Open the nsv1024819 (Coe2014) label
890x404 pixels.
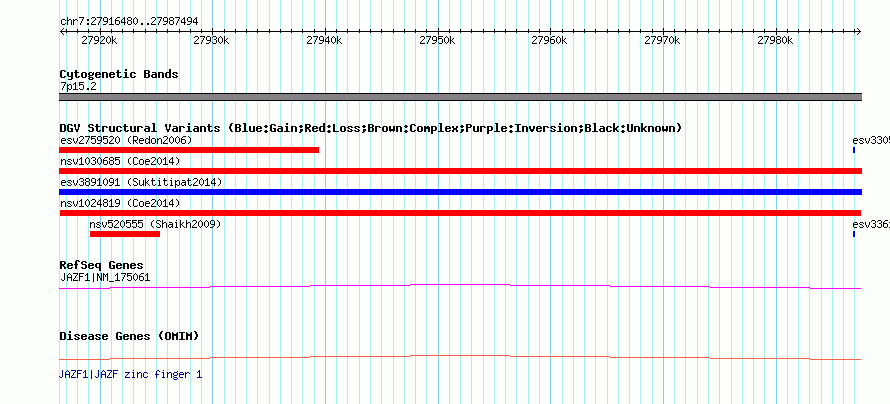pos(120,203)
